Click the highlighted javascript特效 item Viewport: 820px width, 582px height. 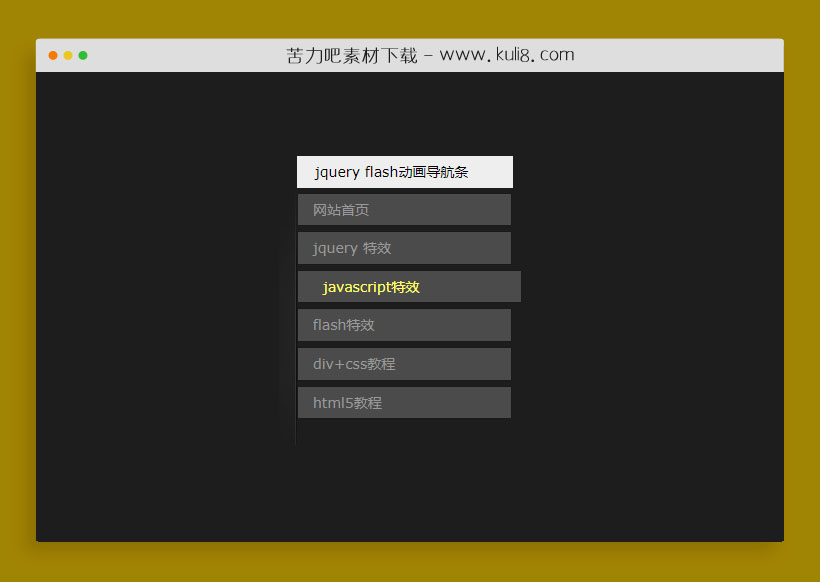409,287
